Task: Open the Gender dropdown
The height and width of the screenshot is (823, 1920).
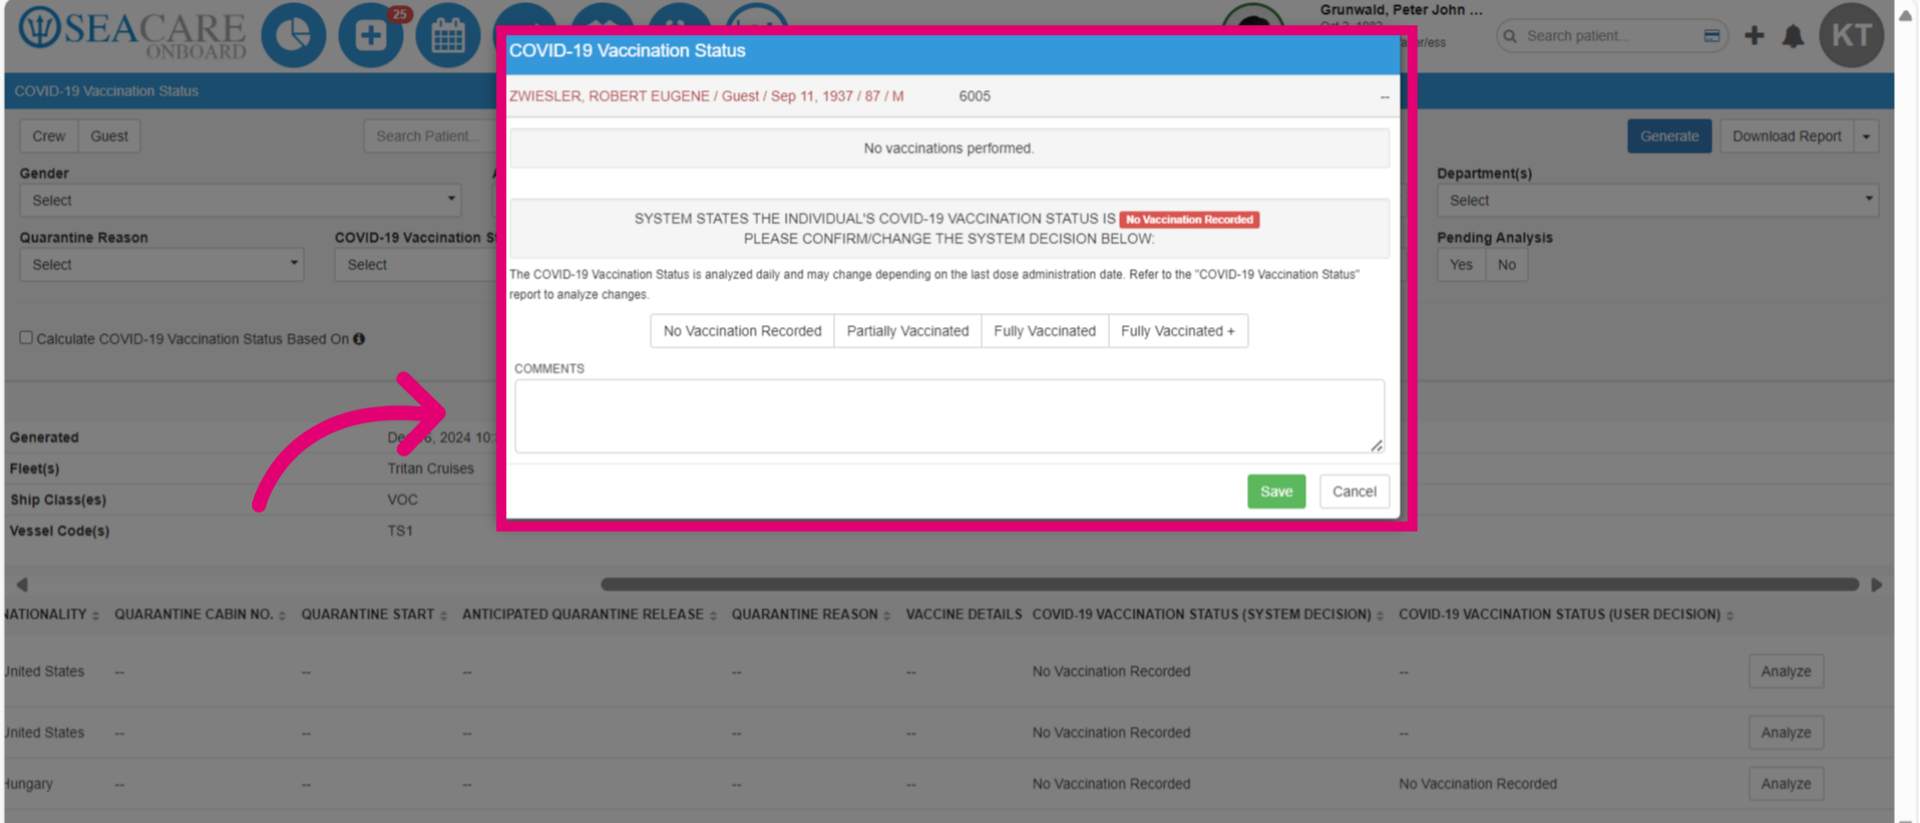Action: coord(240,200)
